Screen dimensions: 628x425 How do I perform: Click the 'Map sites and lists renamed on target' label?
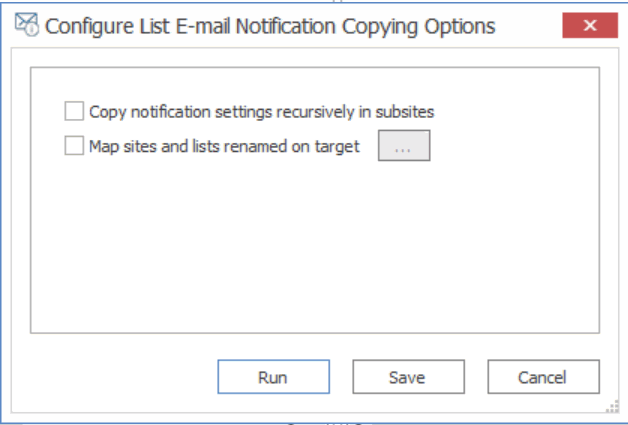224,147
